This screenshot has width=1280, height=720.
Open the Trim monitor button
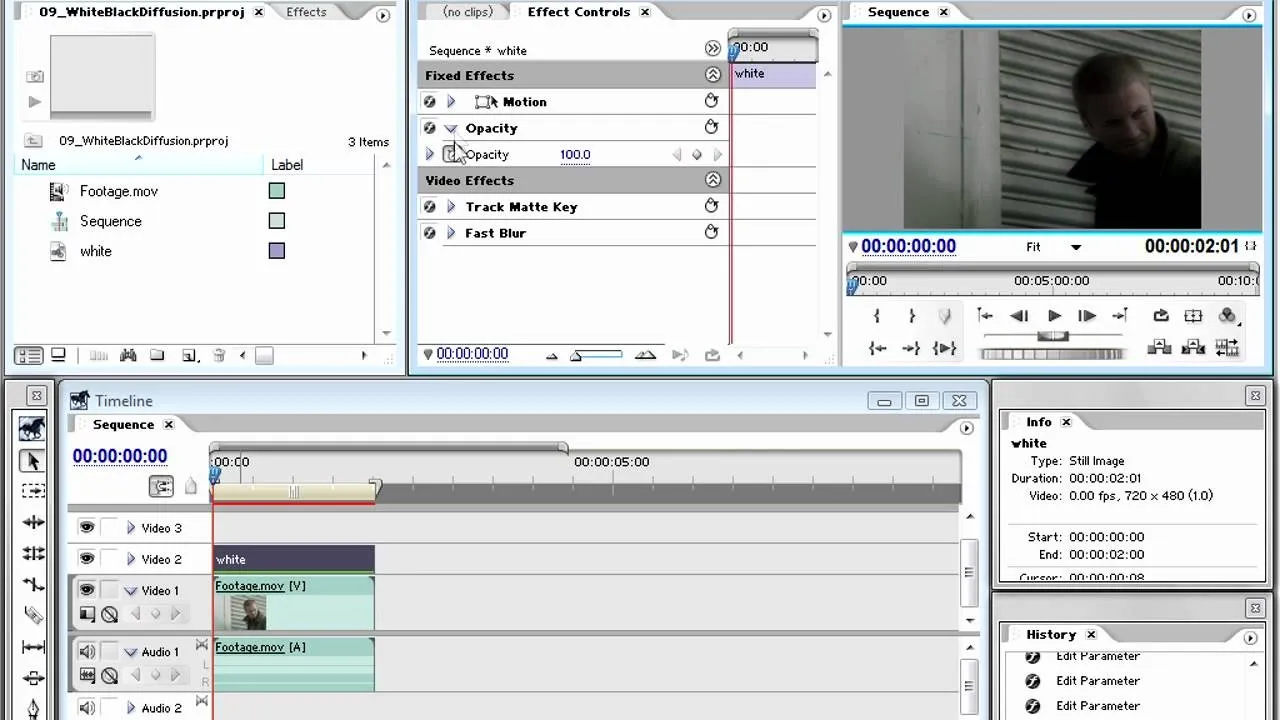[1228, 348]
